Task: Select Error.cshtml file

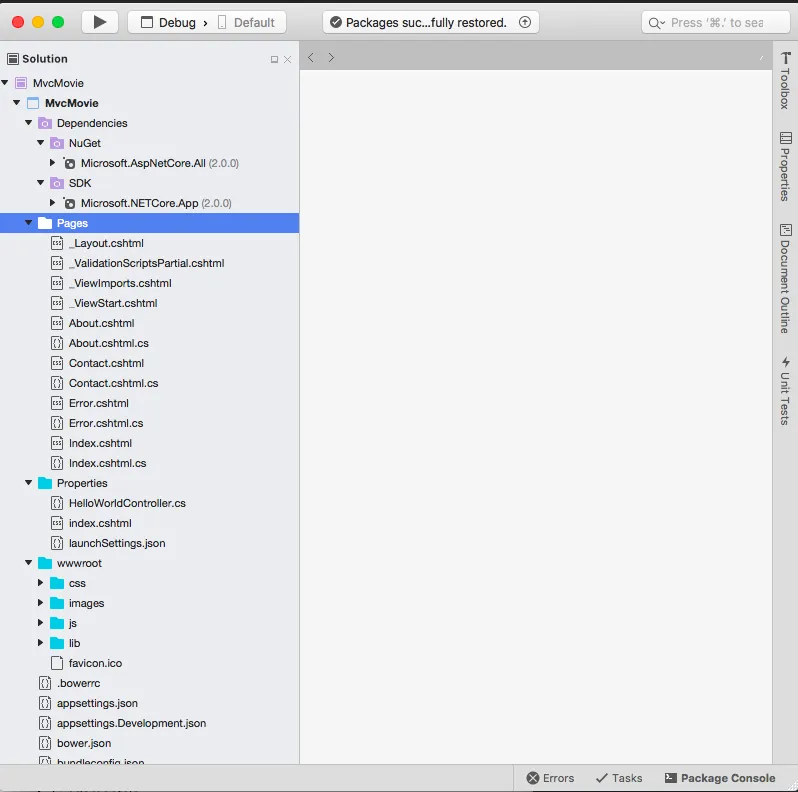Action: point(99,403)
